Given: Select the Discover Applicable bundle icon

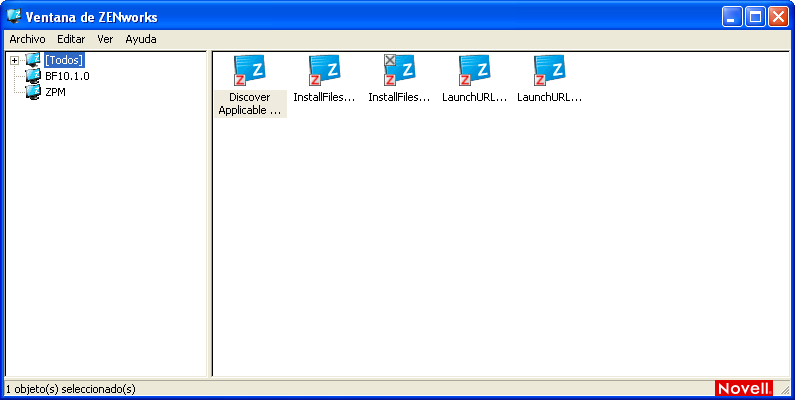Looking at the screenshot, I should 249,70.
